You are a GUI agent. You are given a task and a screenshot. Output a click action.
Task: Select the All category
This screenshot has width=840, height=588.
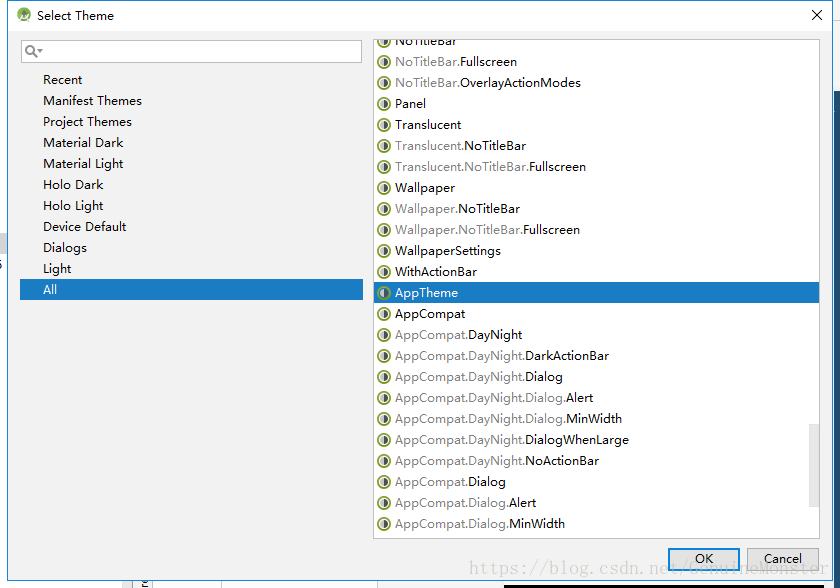[191, 290]
